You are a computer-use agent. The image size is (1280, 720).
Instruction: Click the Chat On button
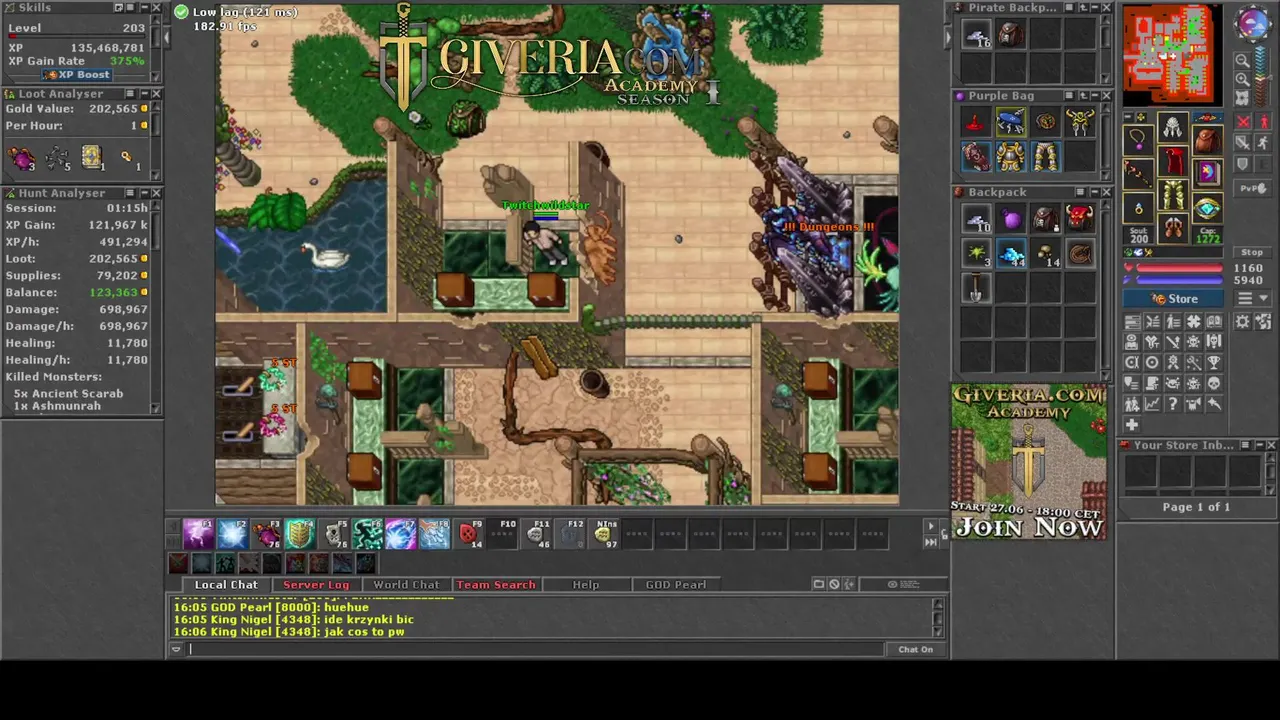point(916,649)
